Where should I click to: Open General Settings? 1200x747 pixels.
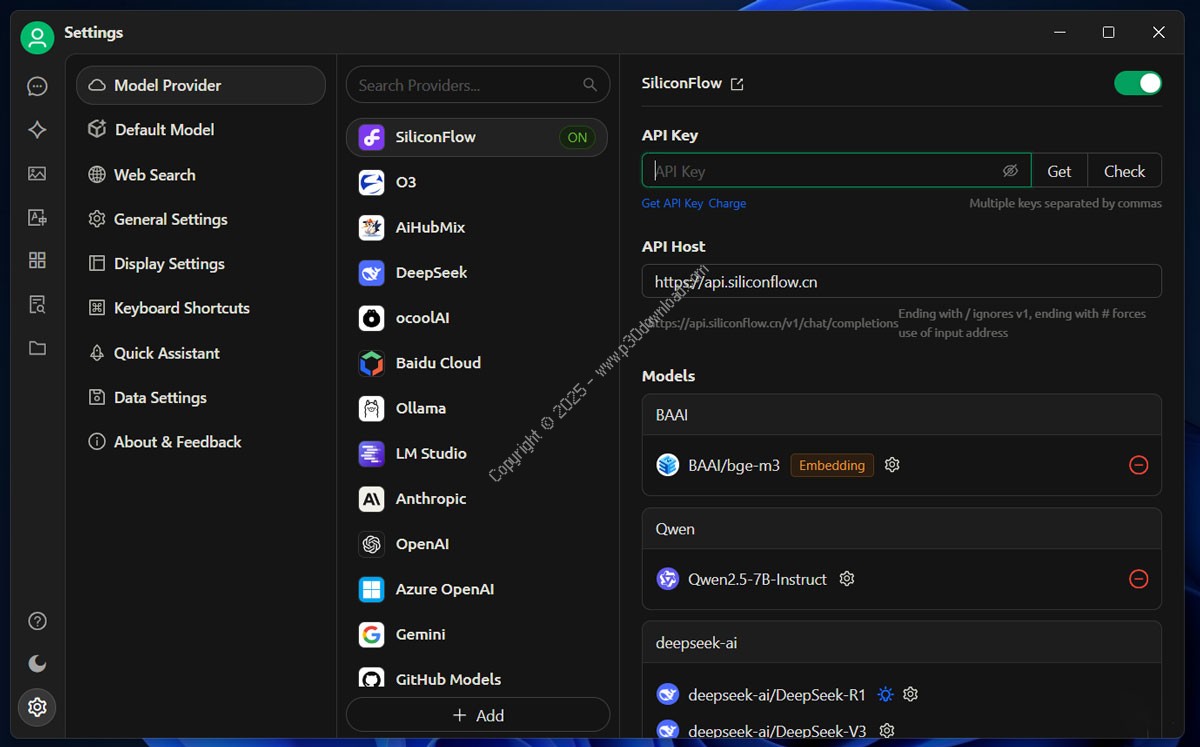point(201,219)
